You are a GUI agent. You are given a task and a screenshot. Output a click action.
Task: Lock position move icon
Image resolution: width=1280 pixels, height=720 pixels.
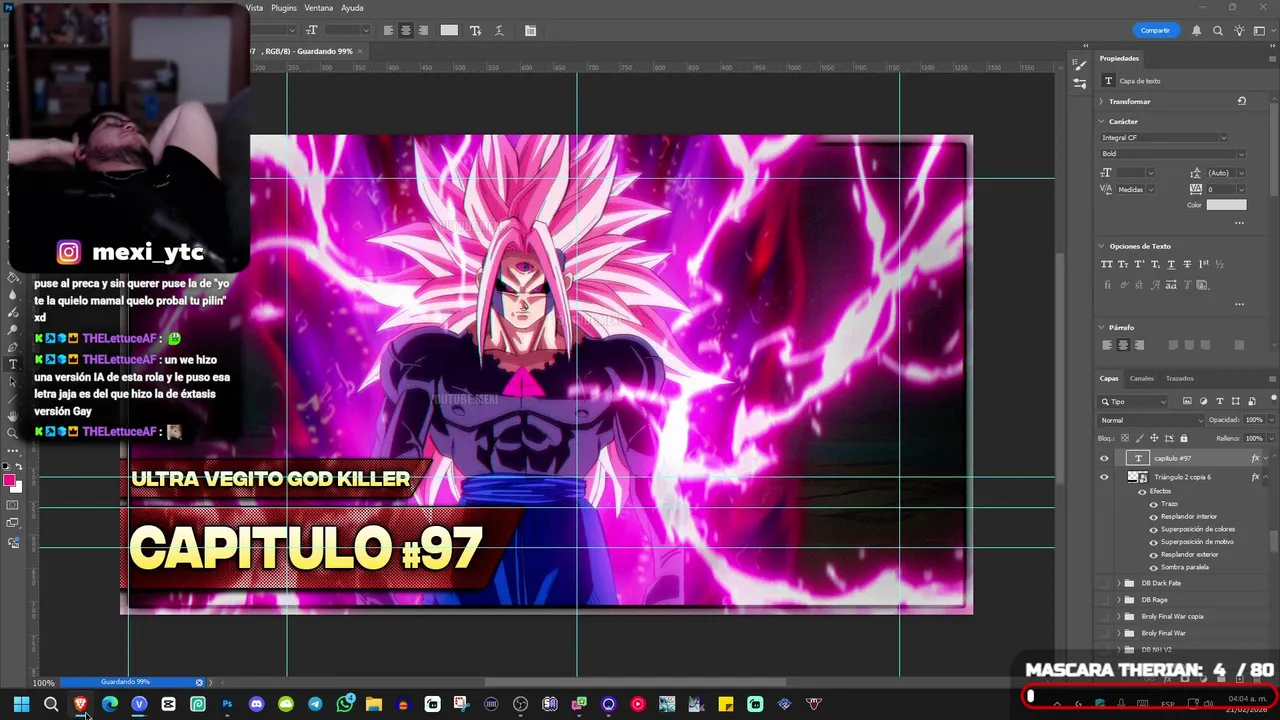point(1154,438)
